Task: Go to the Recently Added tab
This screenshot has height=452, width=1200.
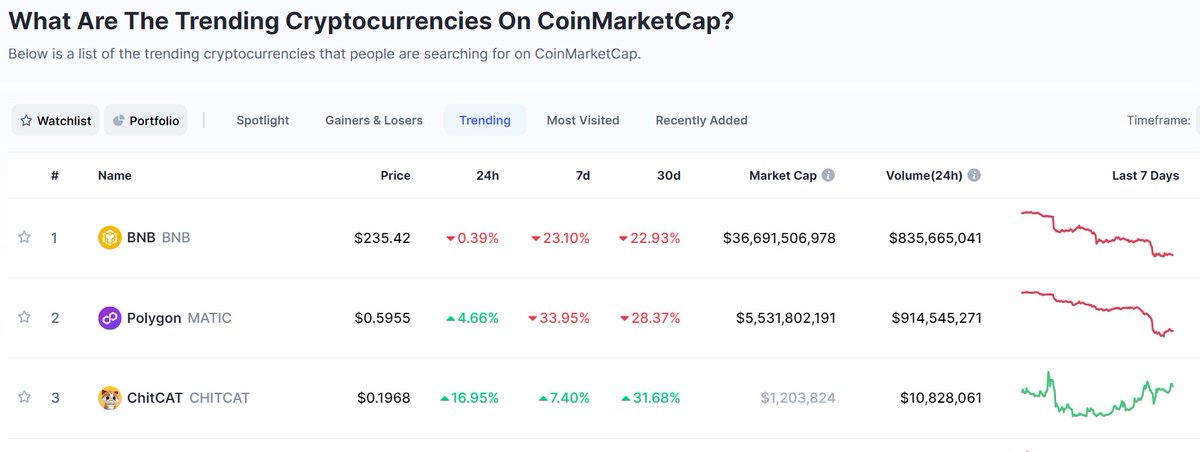Action: (x=701, y=120)
